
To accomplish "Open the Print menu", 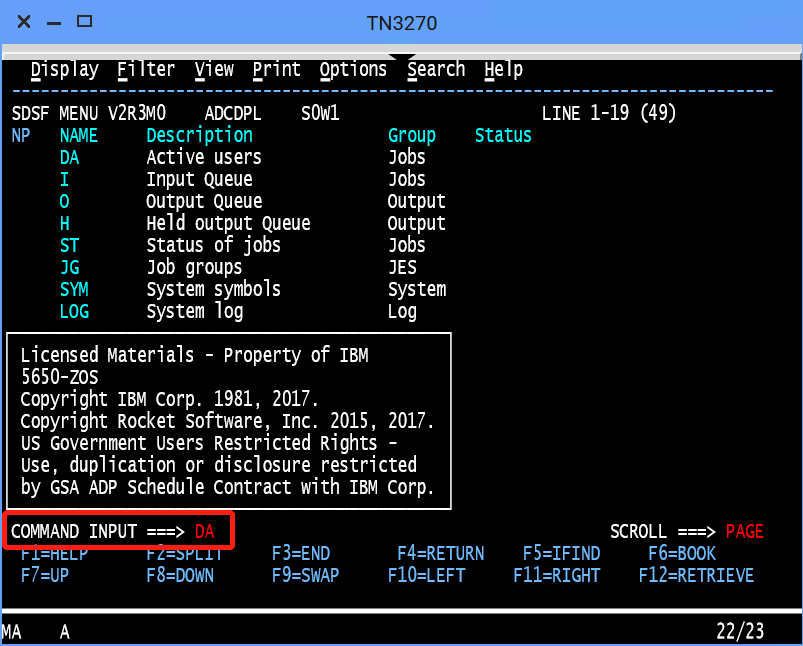I will point(277,70).
